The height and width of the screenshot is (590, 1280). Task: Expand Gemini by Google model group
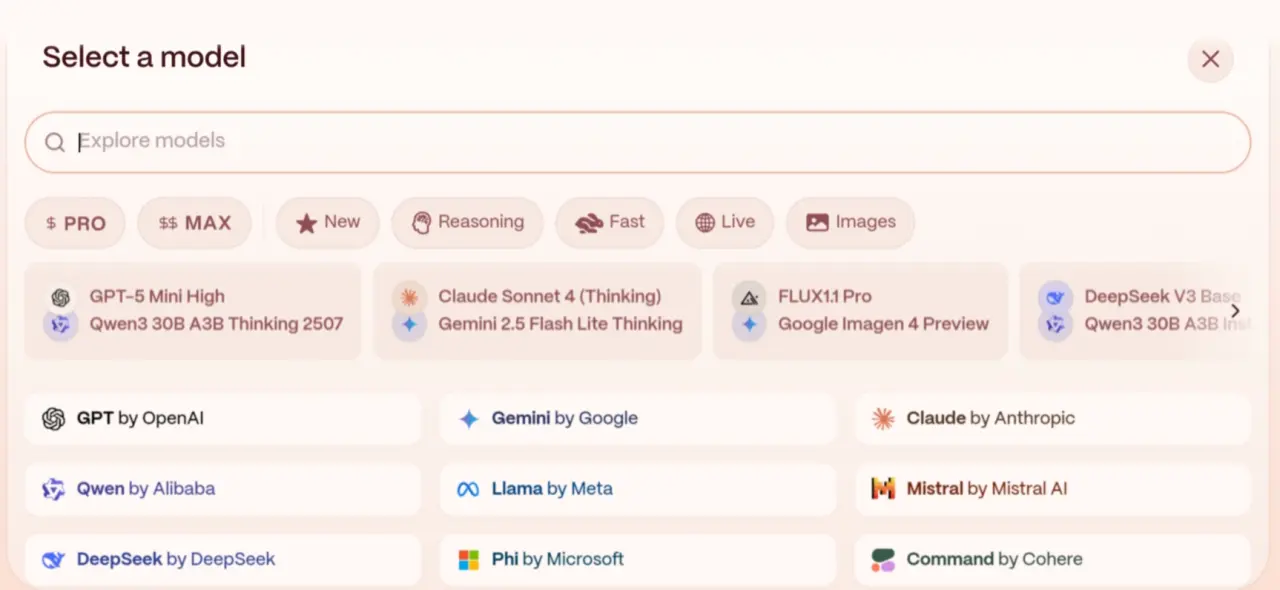pyautogui.click(x=638, y=419)
